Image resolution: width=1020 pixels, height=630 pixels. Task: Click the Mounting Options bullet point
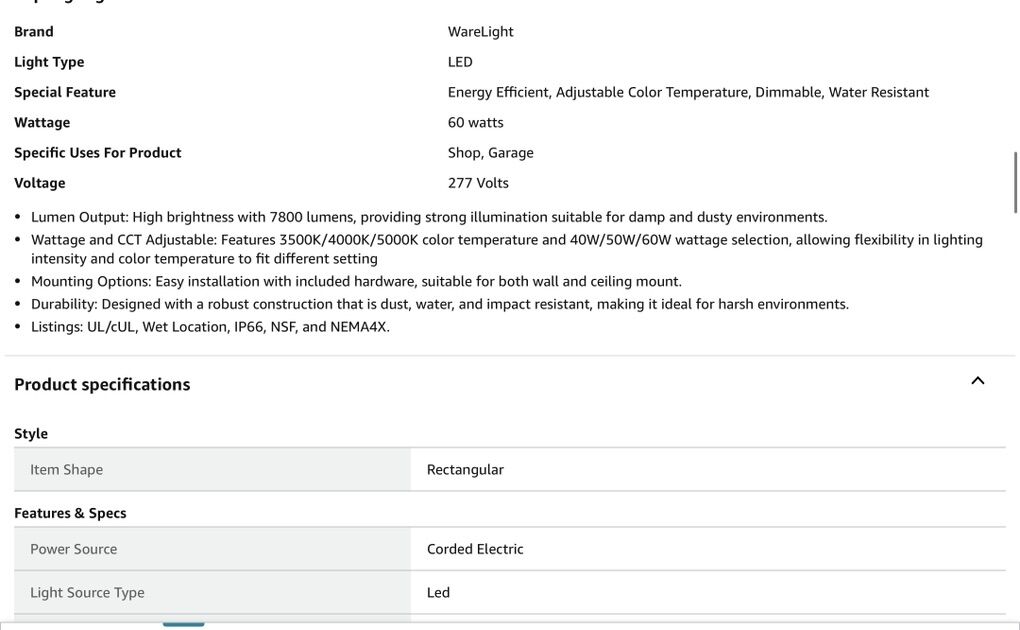tap(356, 281)
